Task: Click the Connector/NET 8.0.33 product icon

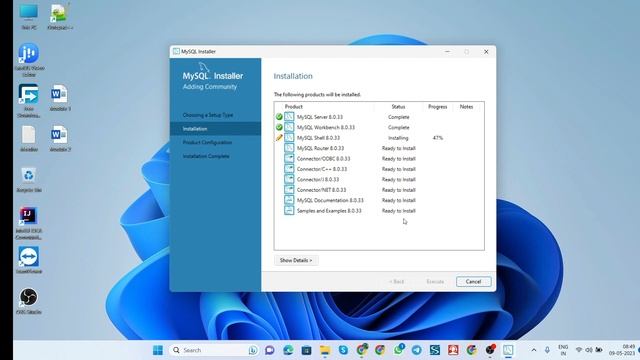Action: click(x=289, y=190)
